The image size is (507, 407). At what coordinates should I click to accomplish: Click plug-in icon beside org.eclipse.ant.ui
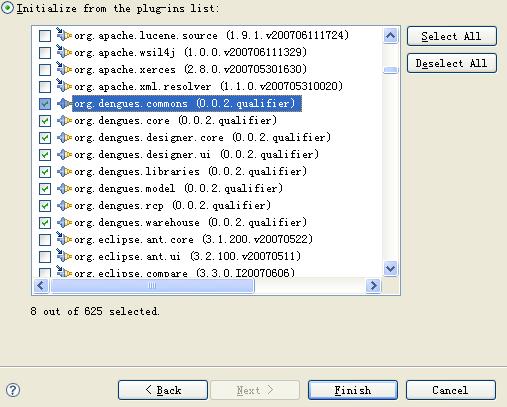coord(64,256)
